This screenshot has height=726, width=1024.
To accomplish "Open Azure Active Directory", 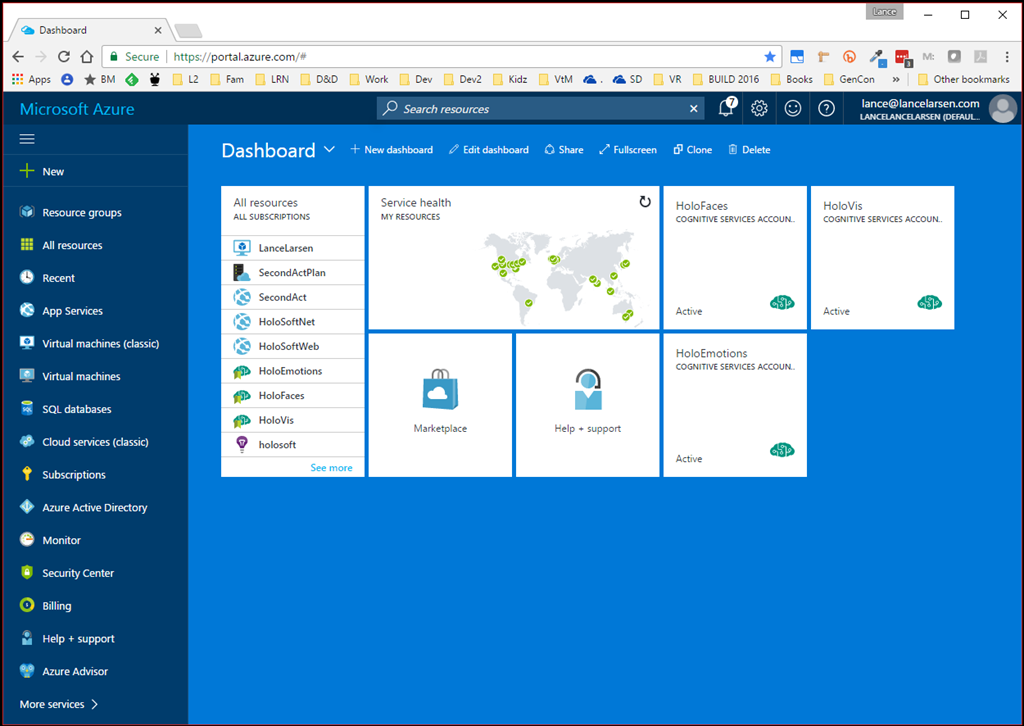I will click(94, 507).
